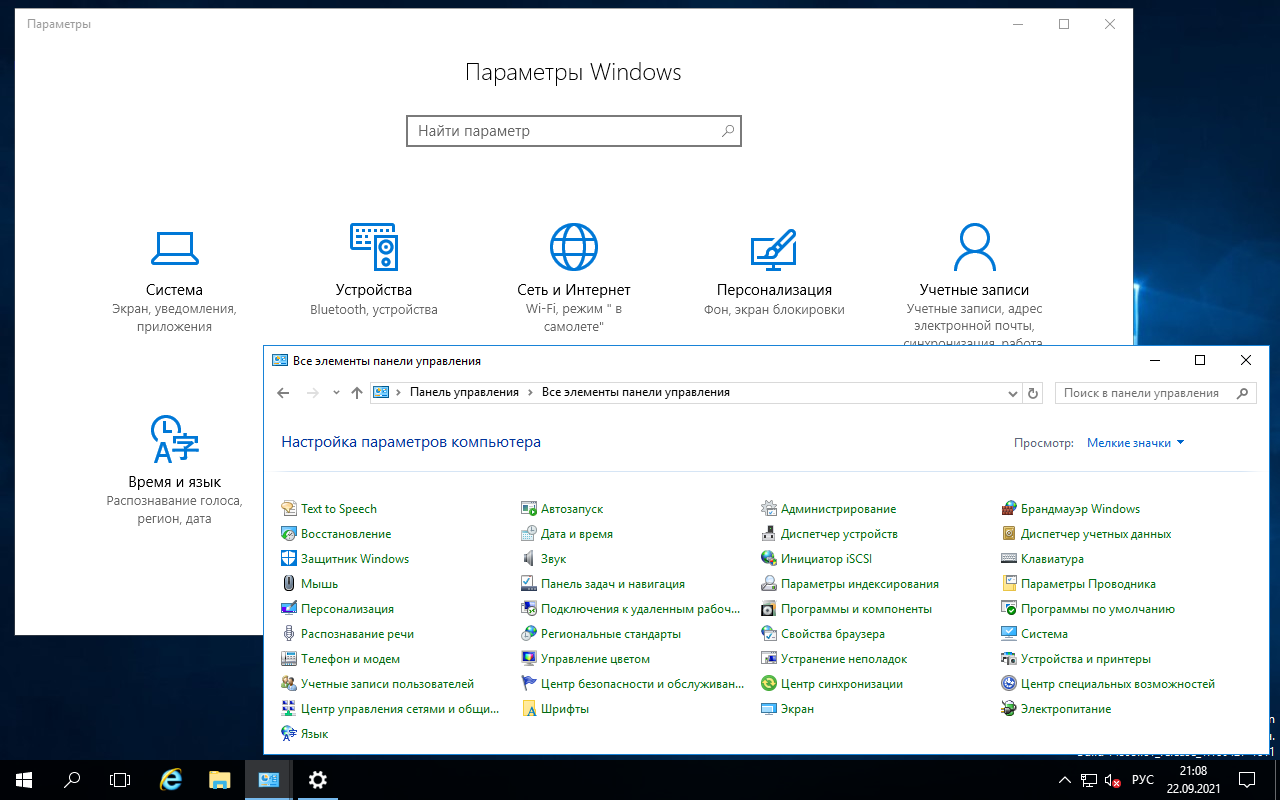Expand the chevron before Панель управления breadcrumb
This screenshot has width=1280, height=800.
(399, 393)
